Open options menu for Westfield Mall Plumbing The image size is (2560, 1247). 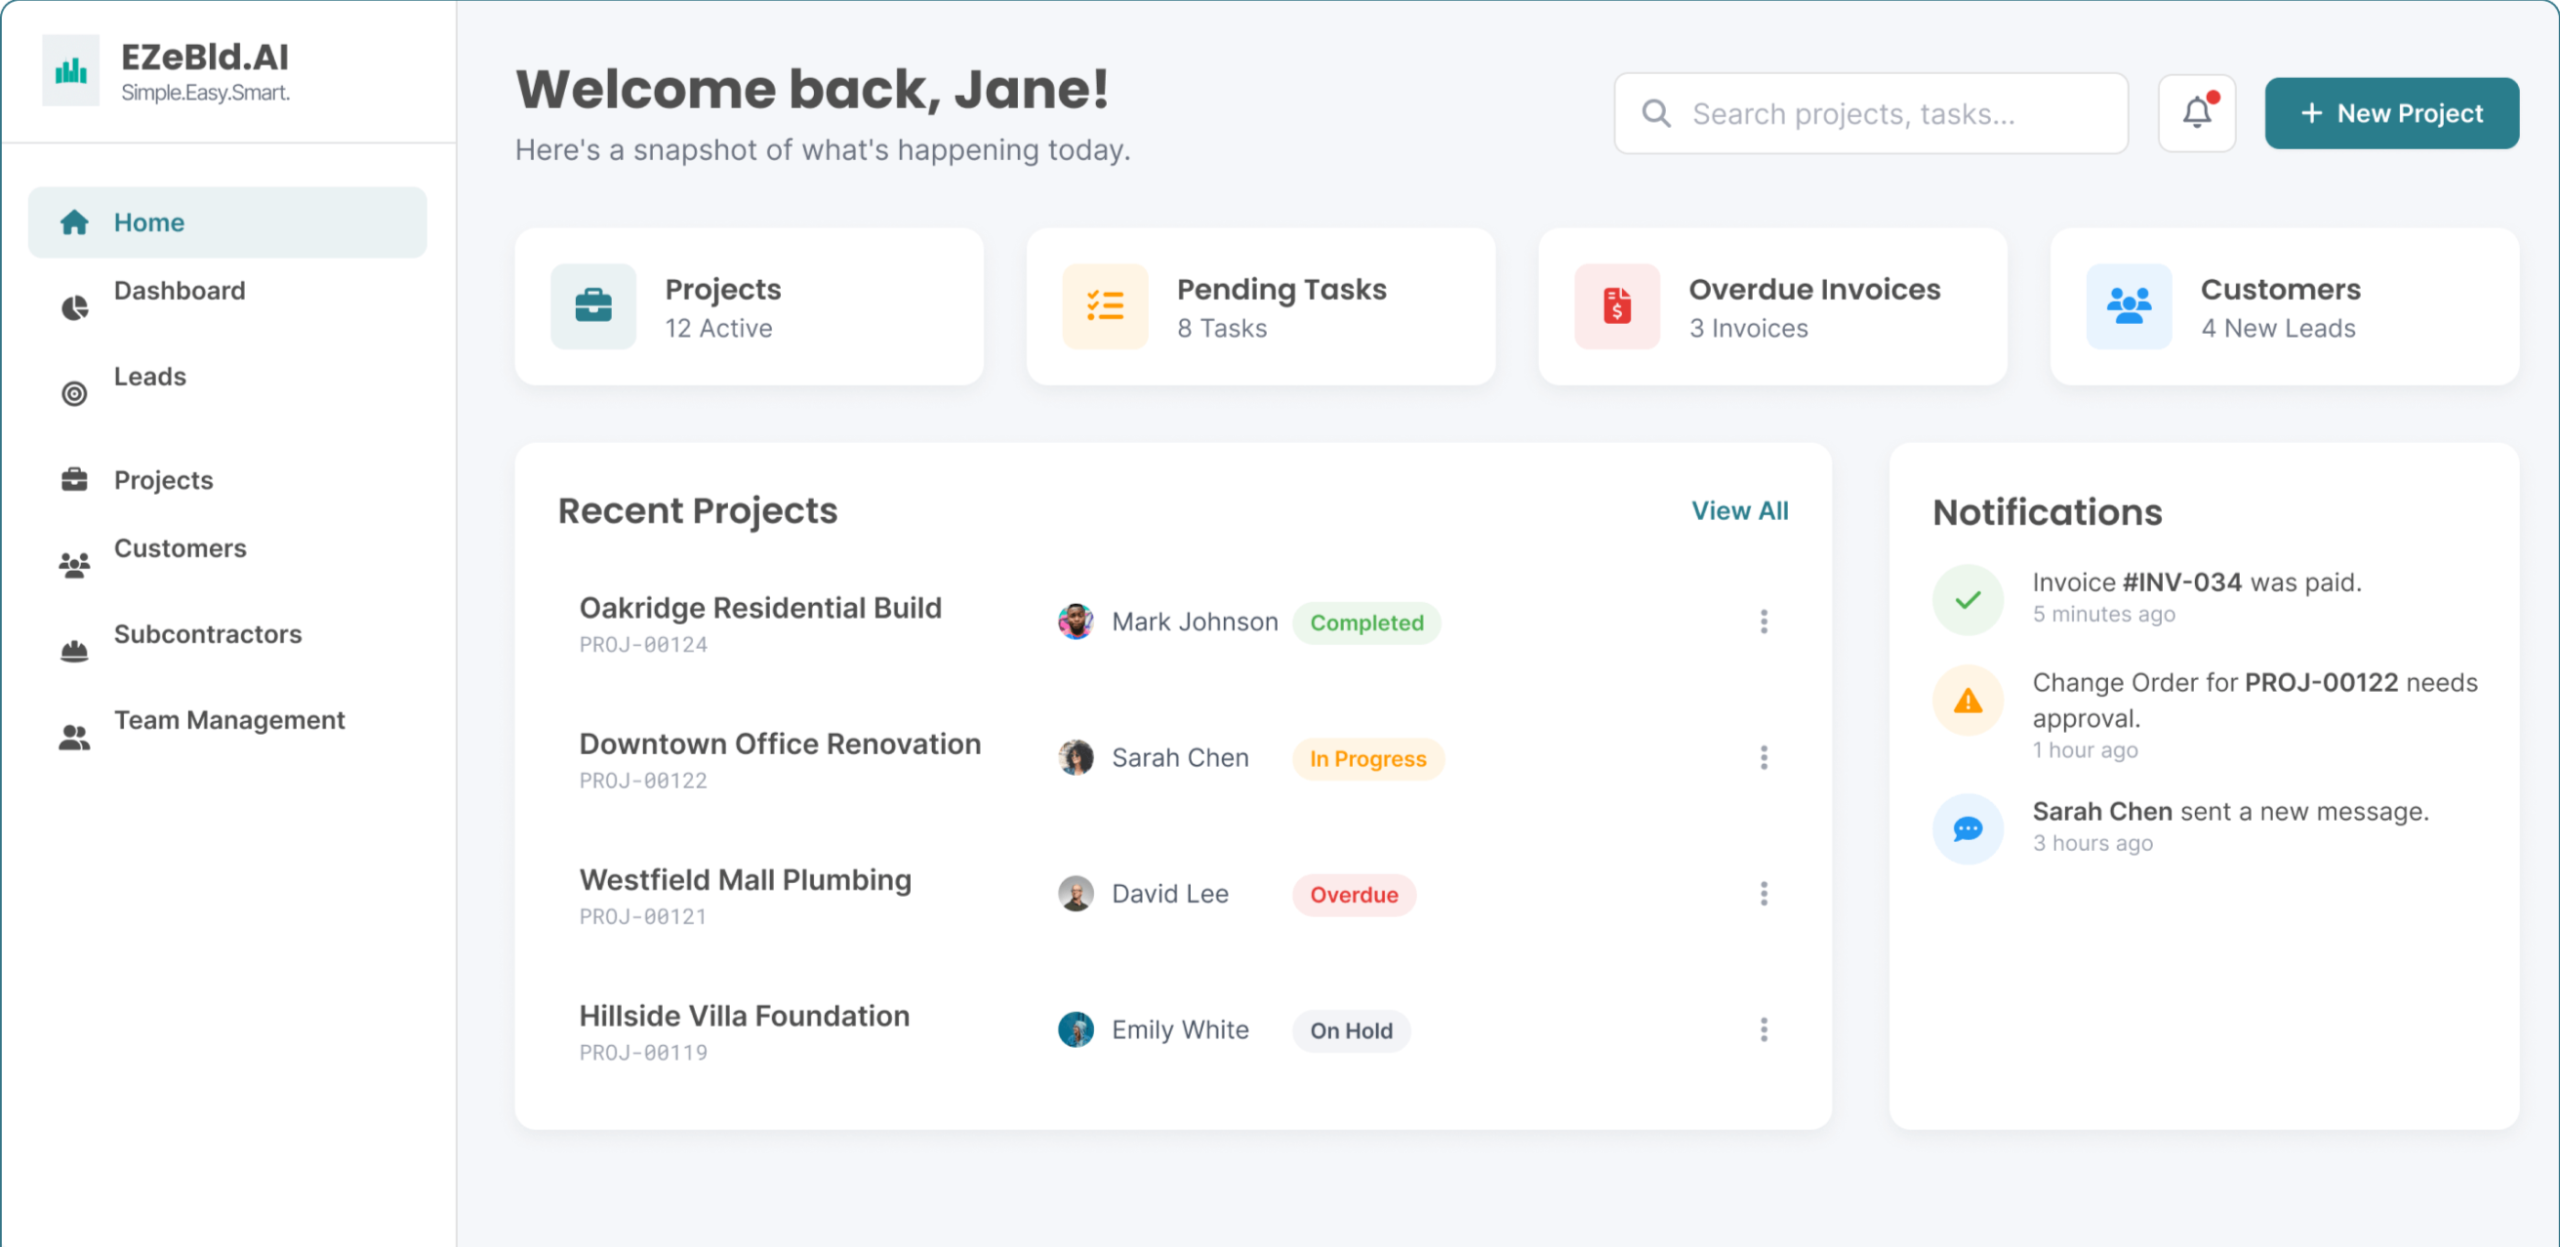pos(1765,893)
